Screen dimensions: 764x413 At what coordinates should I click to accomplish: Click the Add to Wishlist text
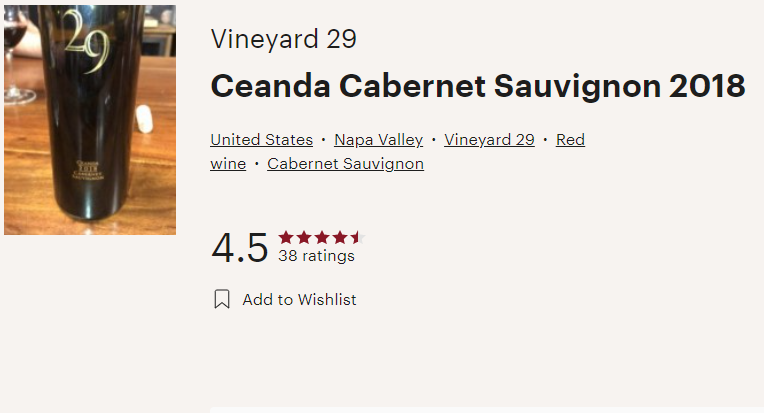click(x=299, y=300)
